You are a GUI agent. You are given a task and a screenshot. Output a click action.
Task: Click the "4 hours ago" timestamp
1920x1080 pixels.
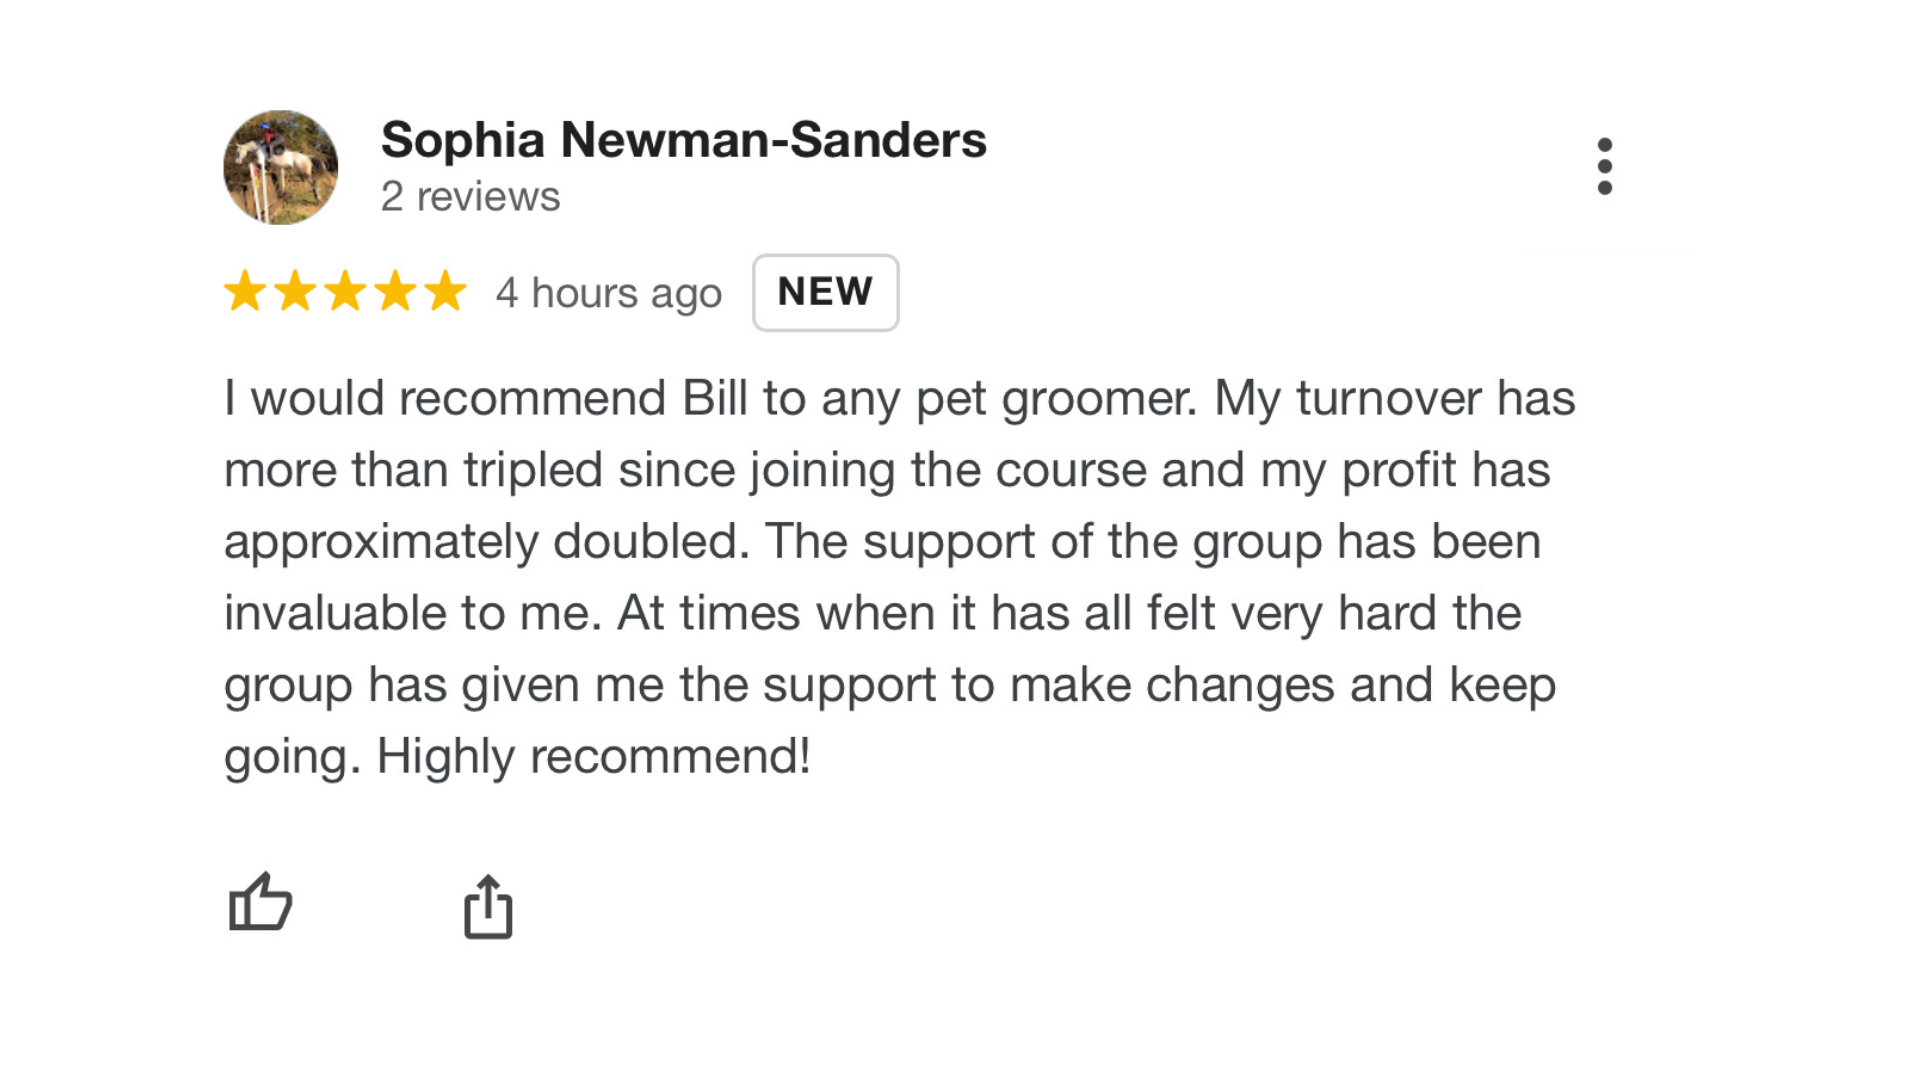pos(608,293)
